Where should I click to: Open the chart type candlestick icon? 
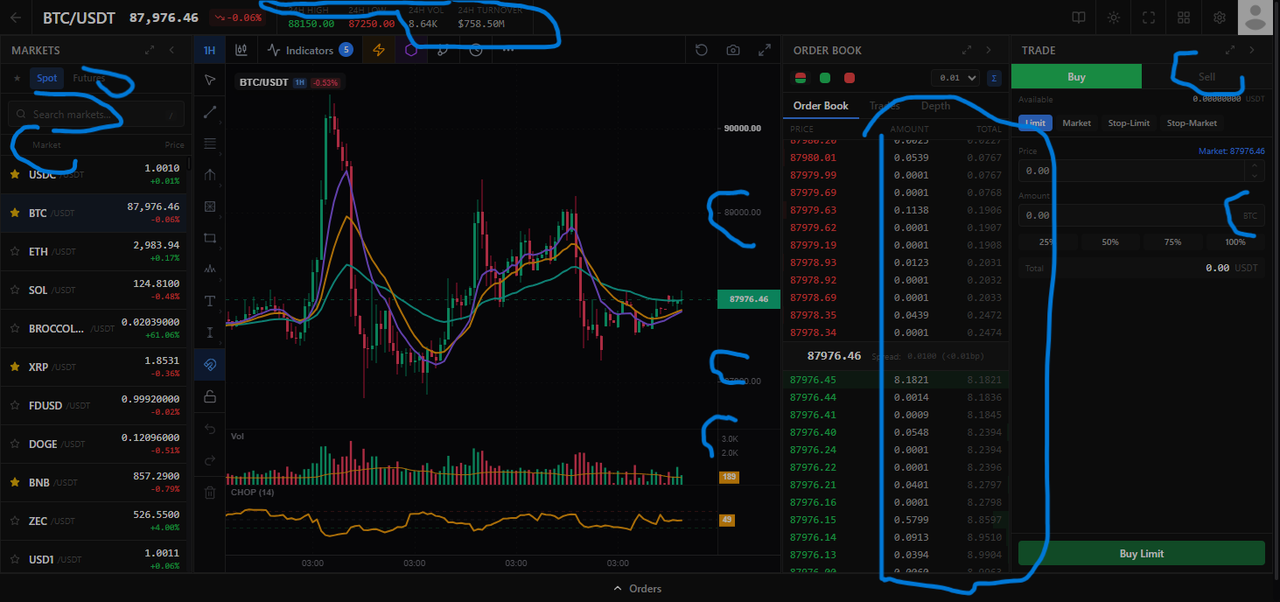(x=241, y=50)
